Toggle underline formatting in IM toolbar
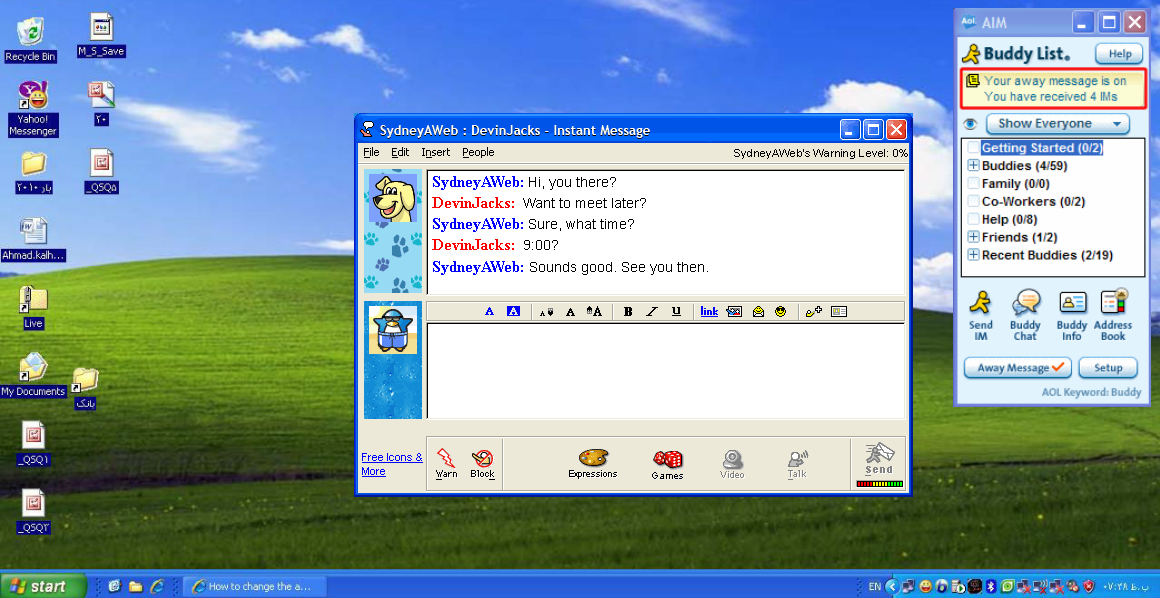Screen dimensions: 1160x598 coord(676,312)
